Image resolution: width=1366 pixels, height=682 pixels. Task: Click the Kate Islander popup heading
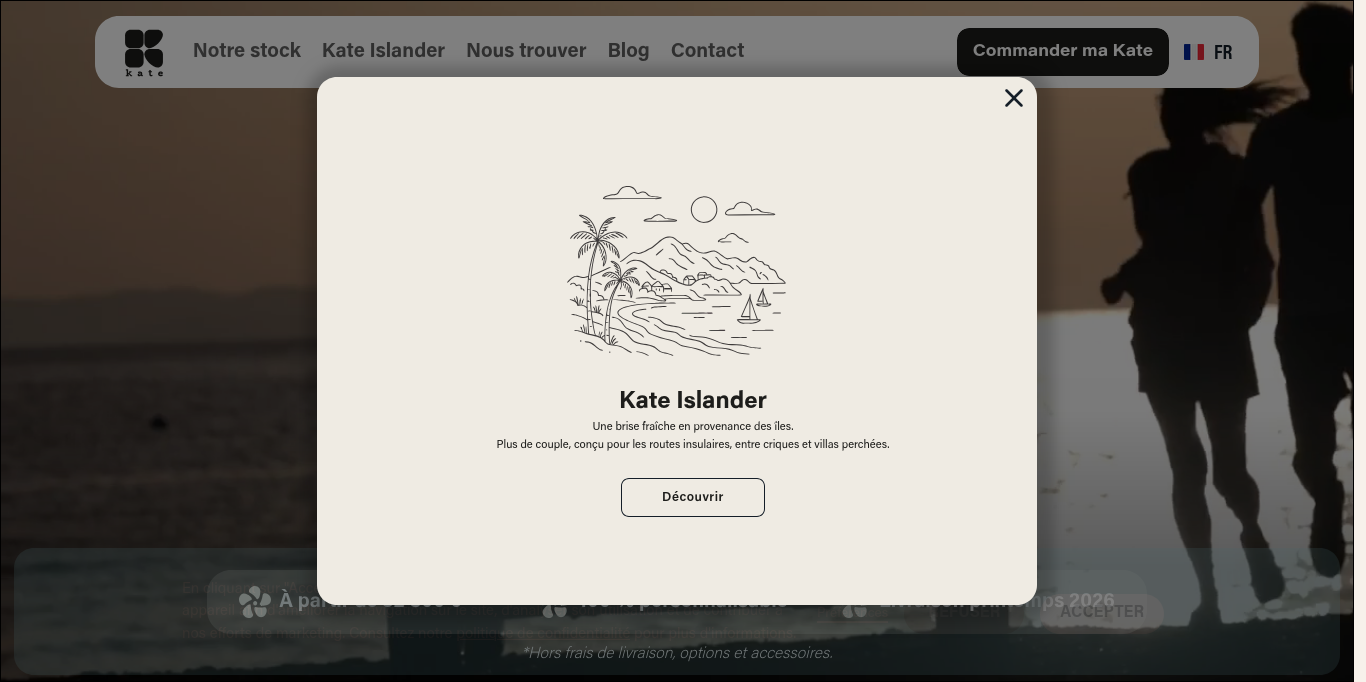[692, 400]
